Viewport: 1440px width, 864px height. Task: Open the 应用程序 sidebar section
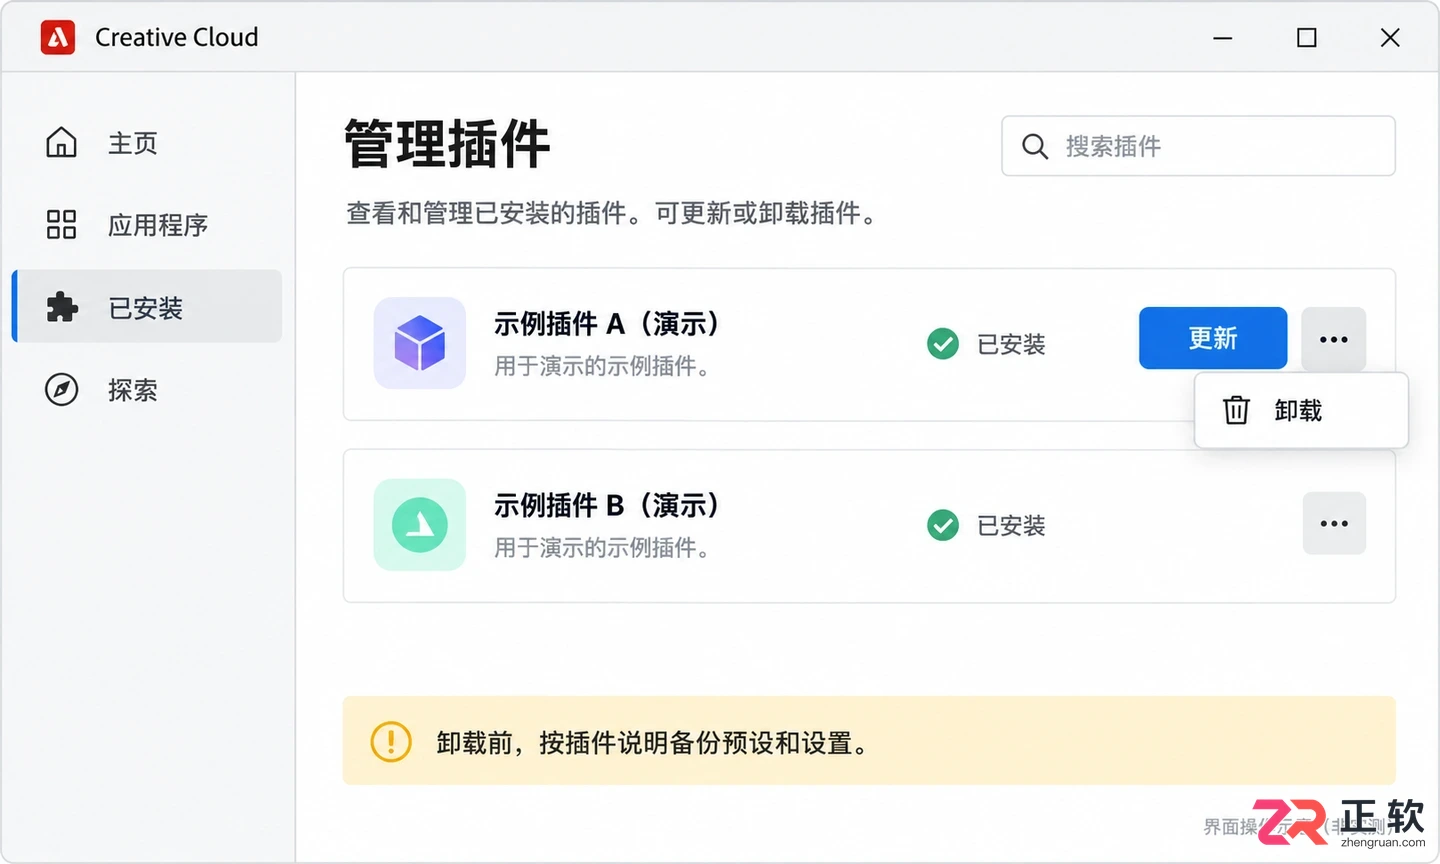pos(147,224)
